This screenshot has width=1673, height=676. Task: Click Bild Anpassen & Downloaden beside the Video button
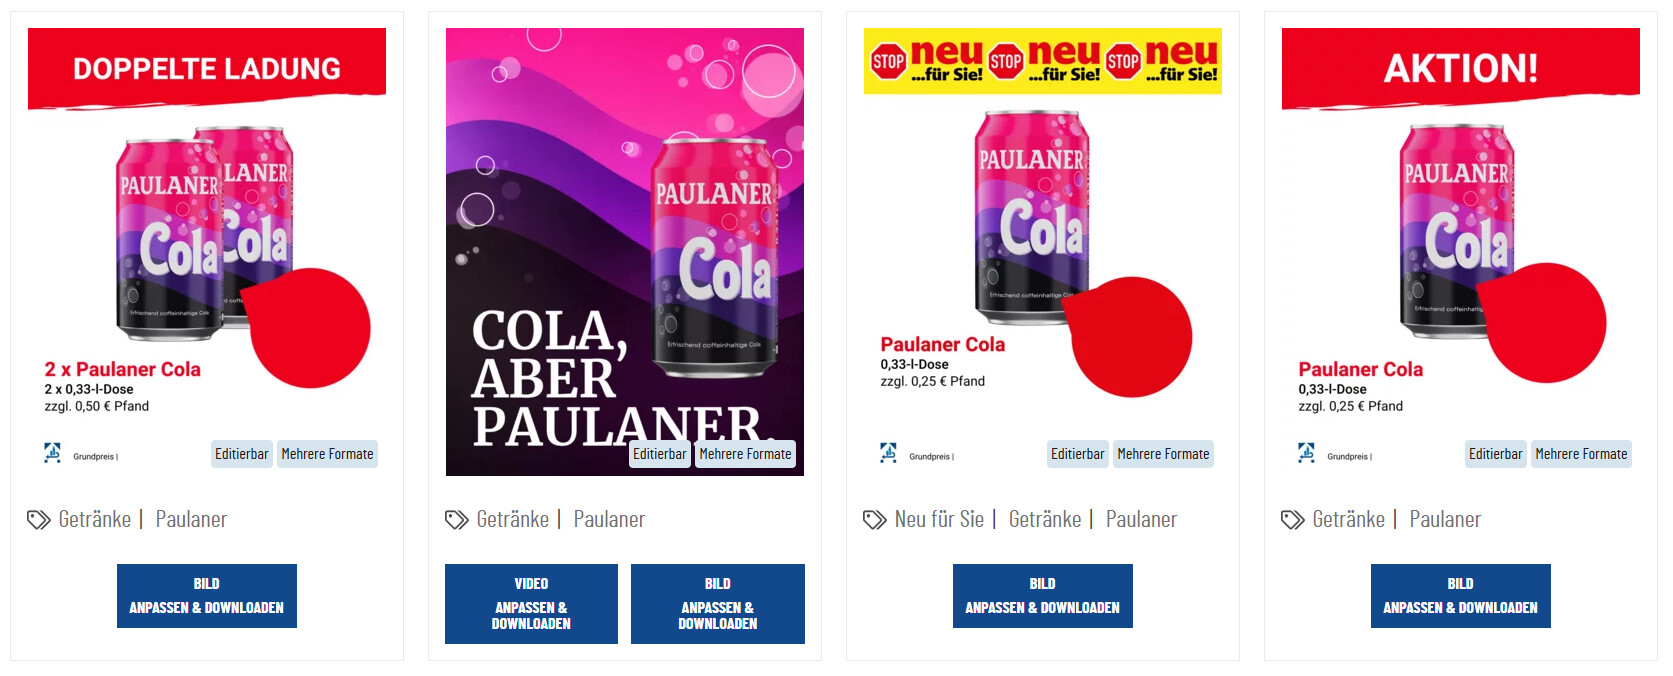click(x=718, y=604)
